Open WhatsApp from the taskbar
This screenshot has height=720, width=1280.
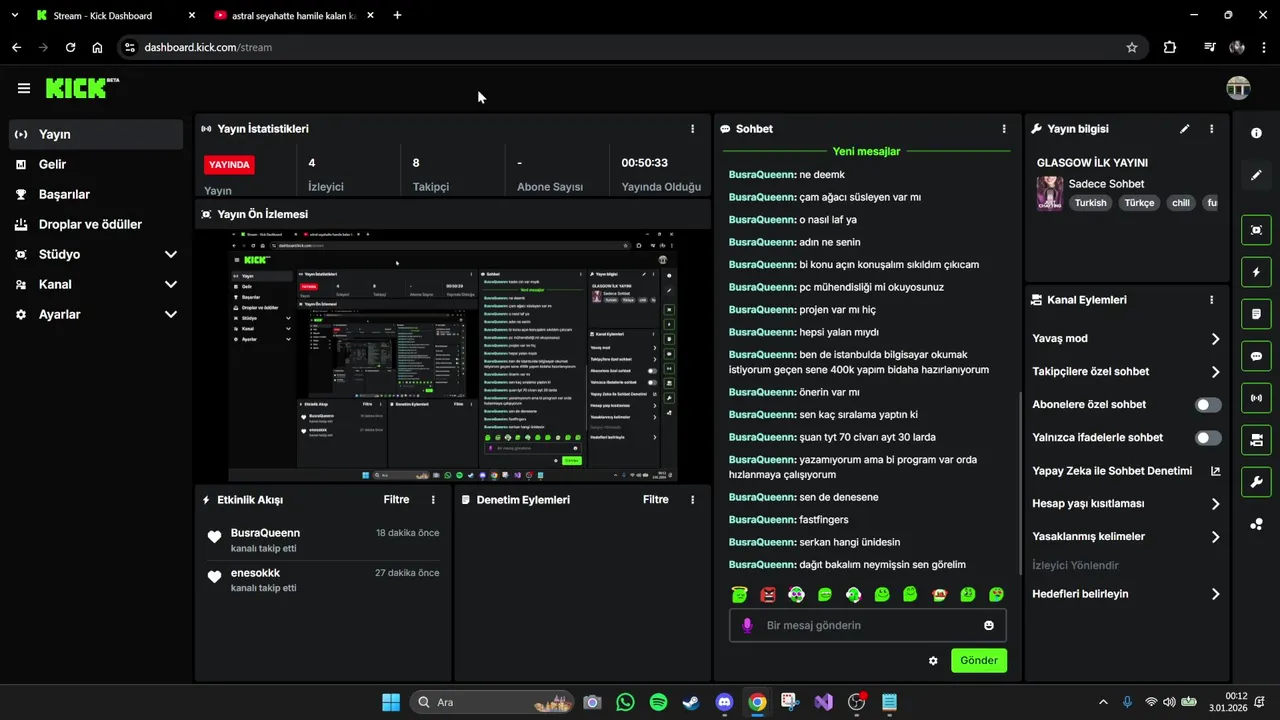(x=626, y=703)
